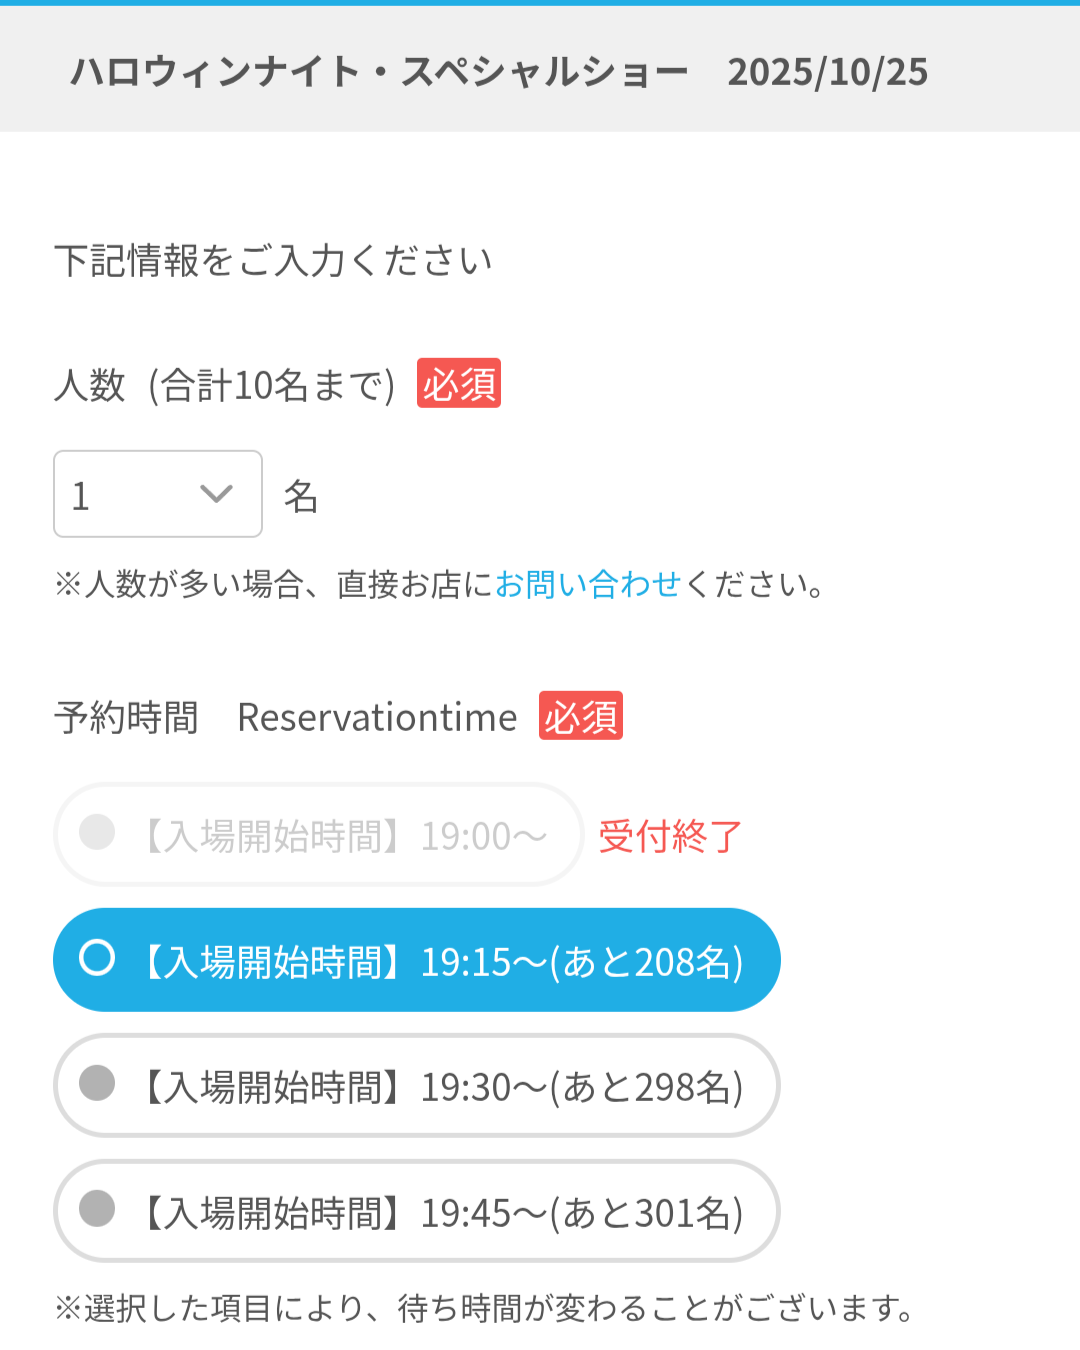Click the 下記情報をご入力ください heading
Viewport: 1080px width, 1350px height.
point(273,261)
